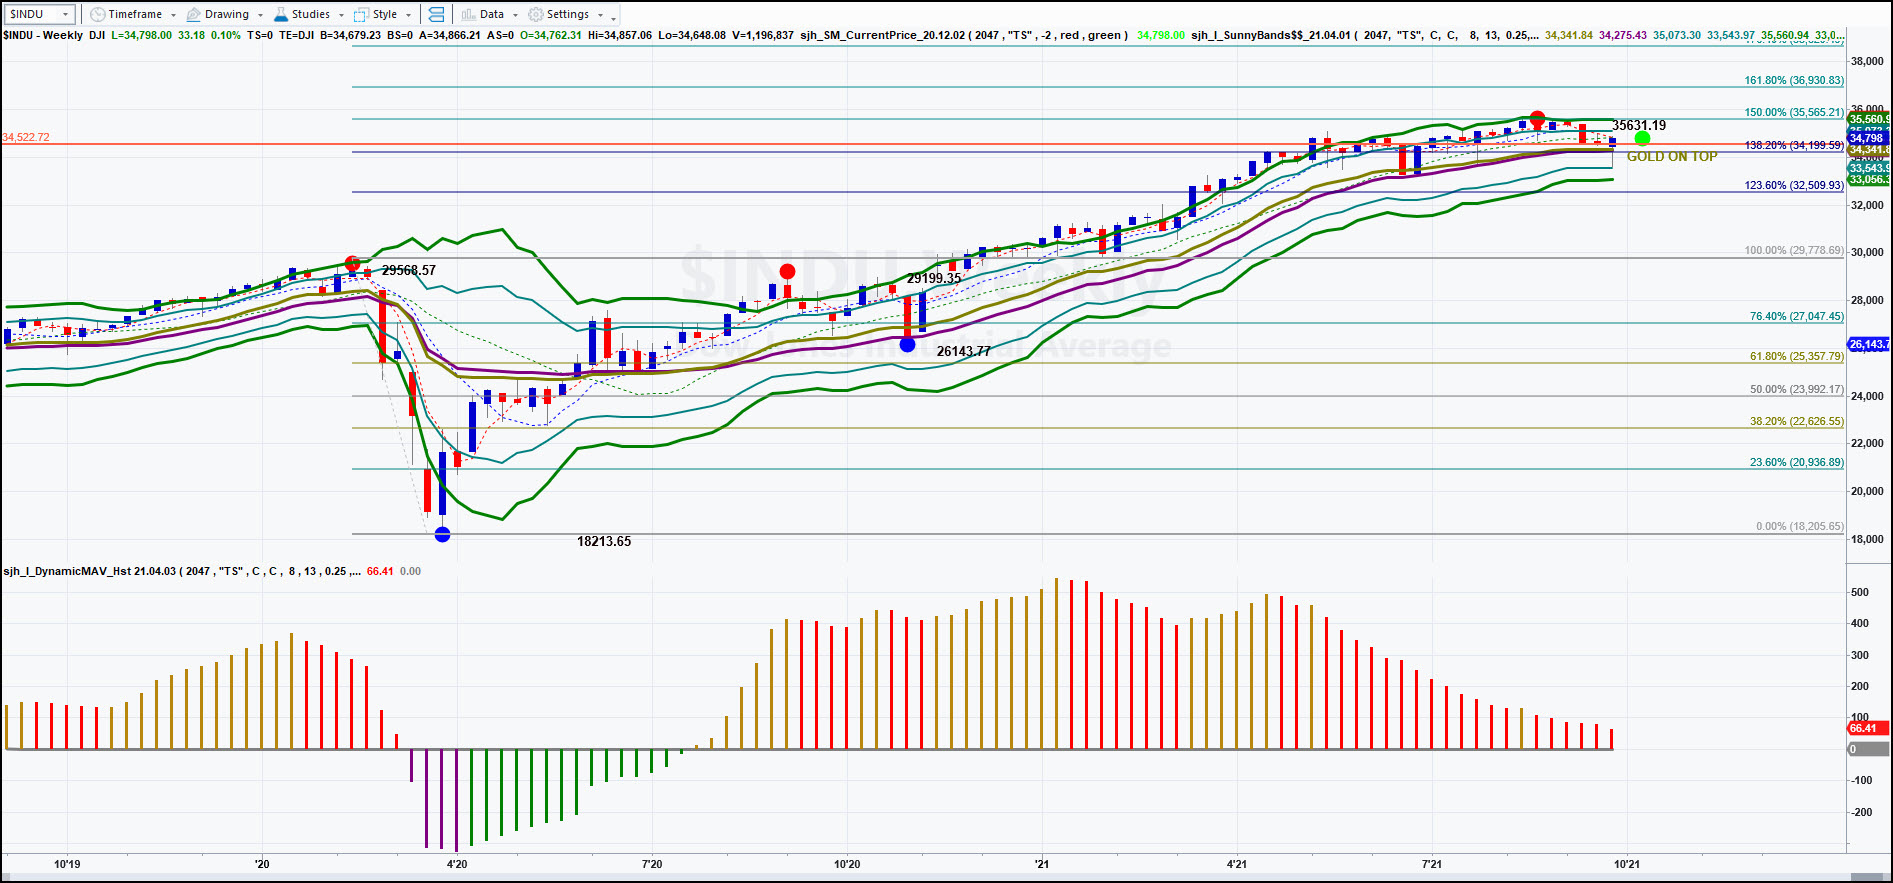1893x883 pixels.
Task: Click the $INDU - Weekly chart title
Action: pyautogui.click(x=43, y=35)
